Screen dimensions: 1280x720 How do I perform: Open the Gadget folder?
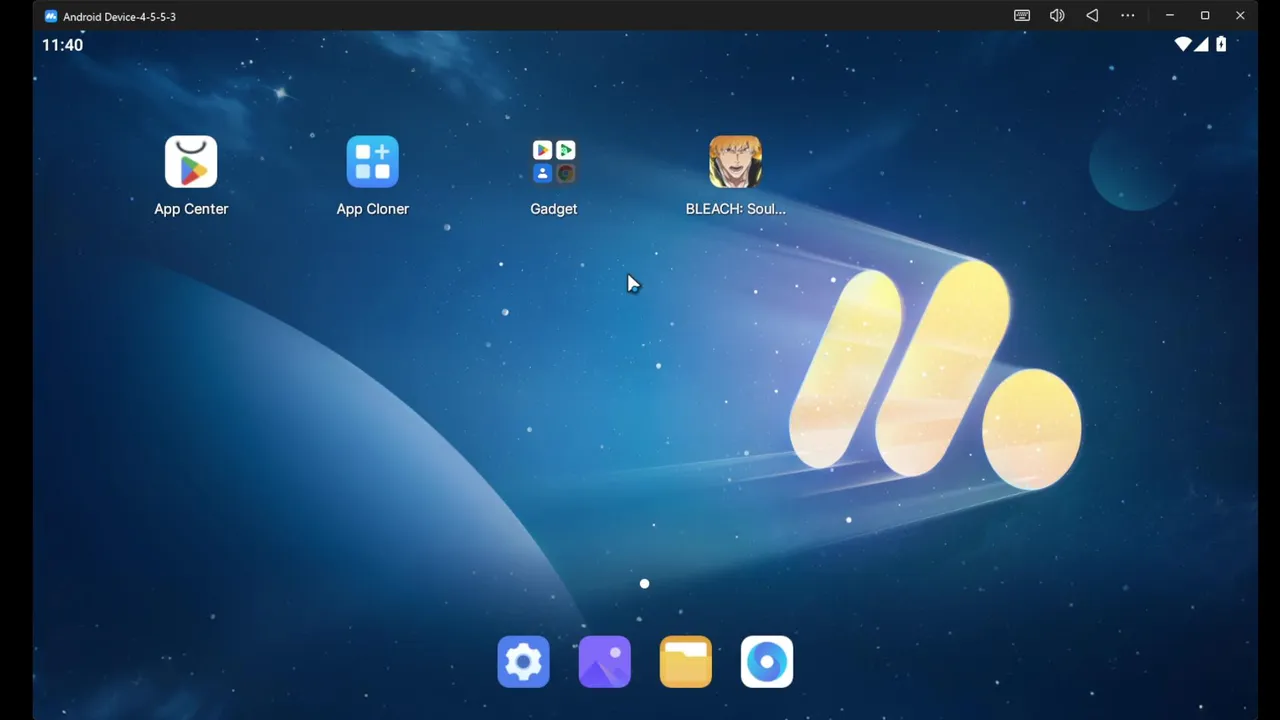[554, 162]
